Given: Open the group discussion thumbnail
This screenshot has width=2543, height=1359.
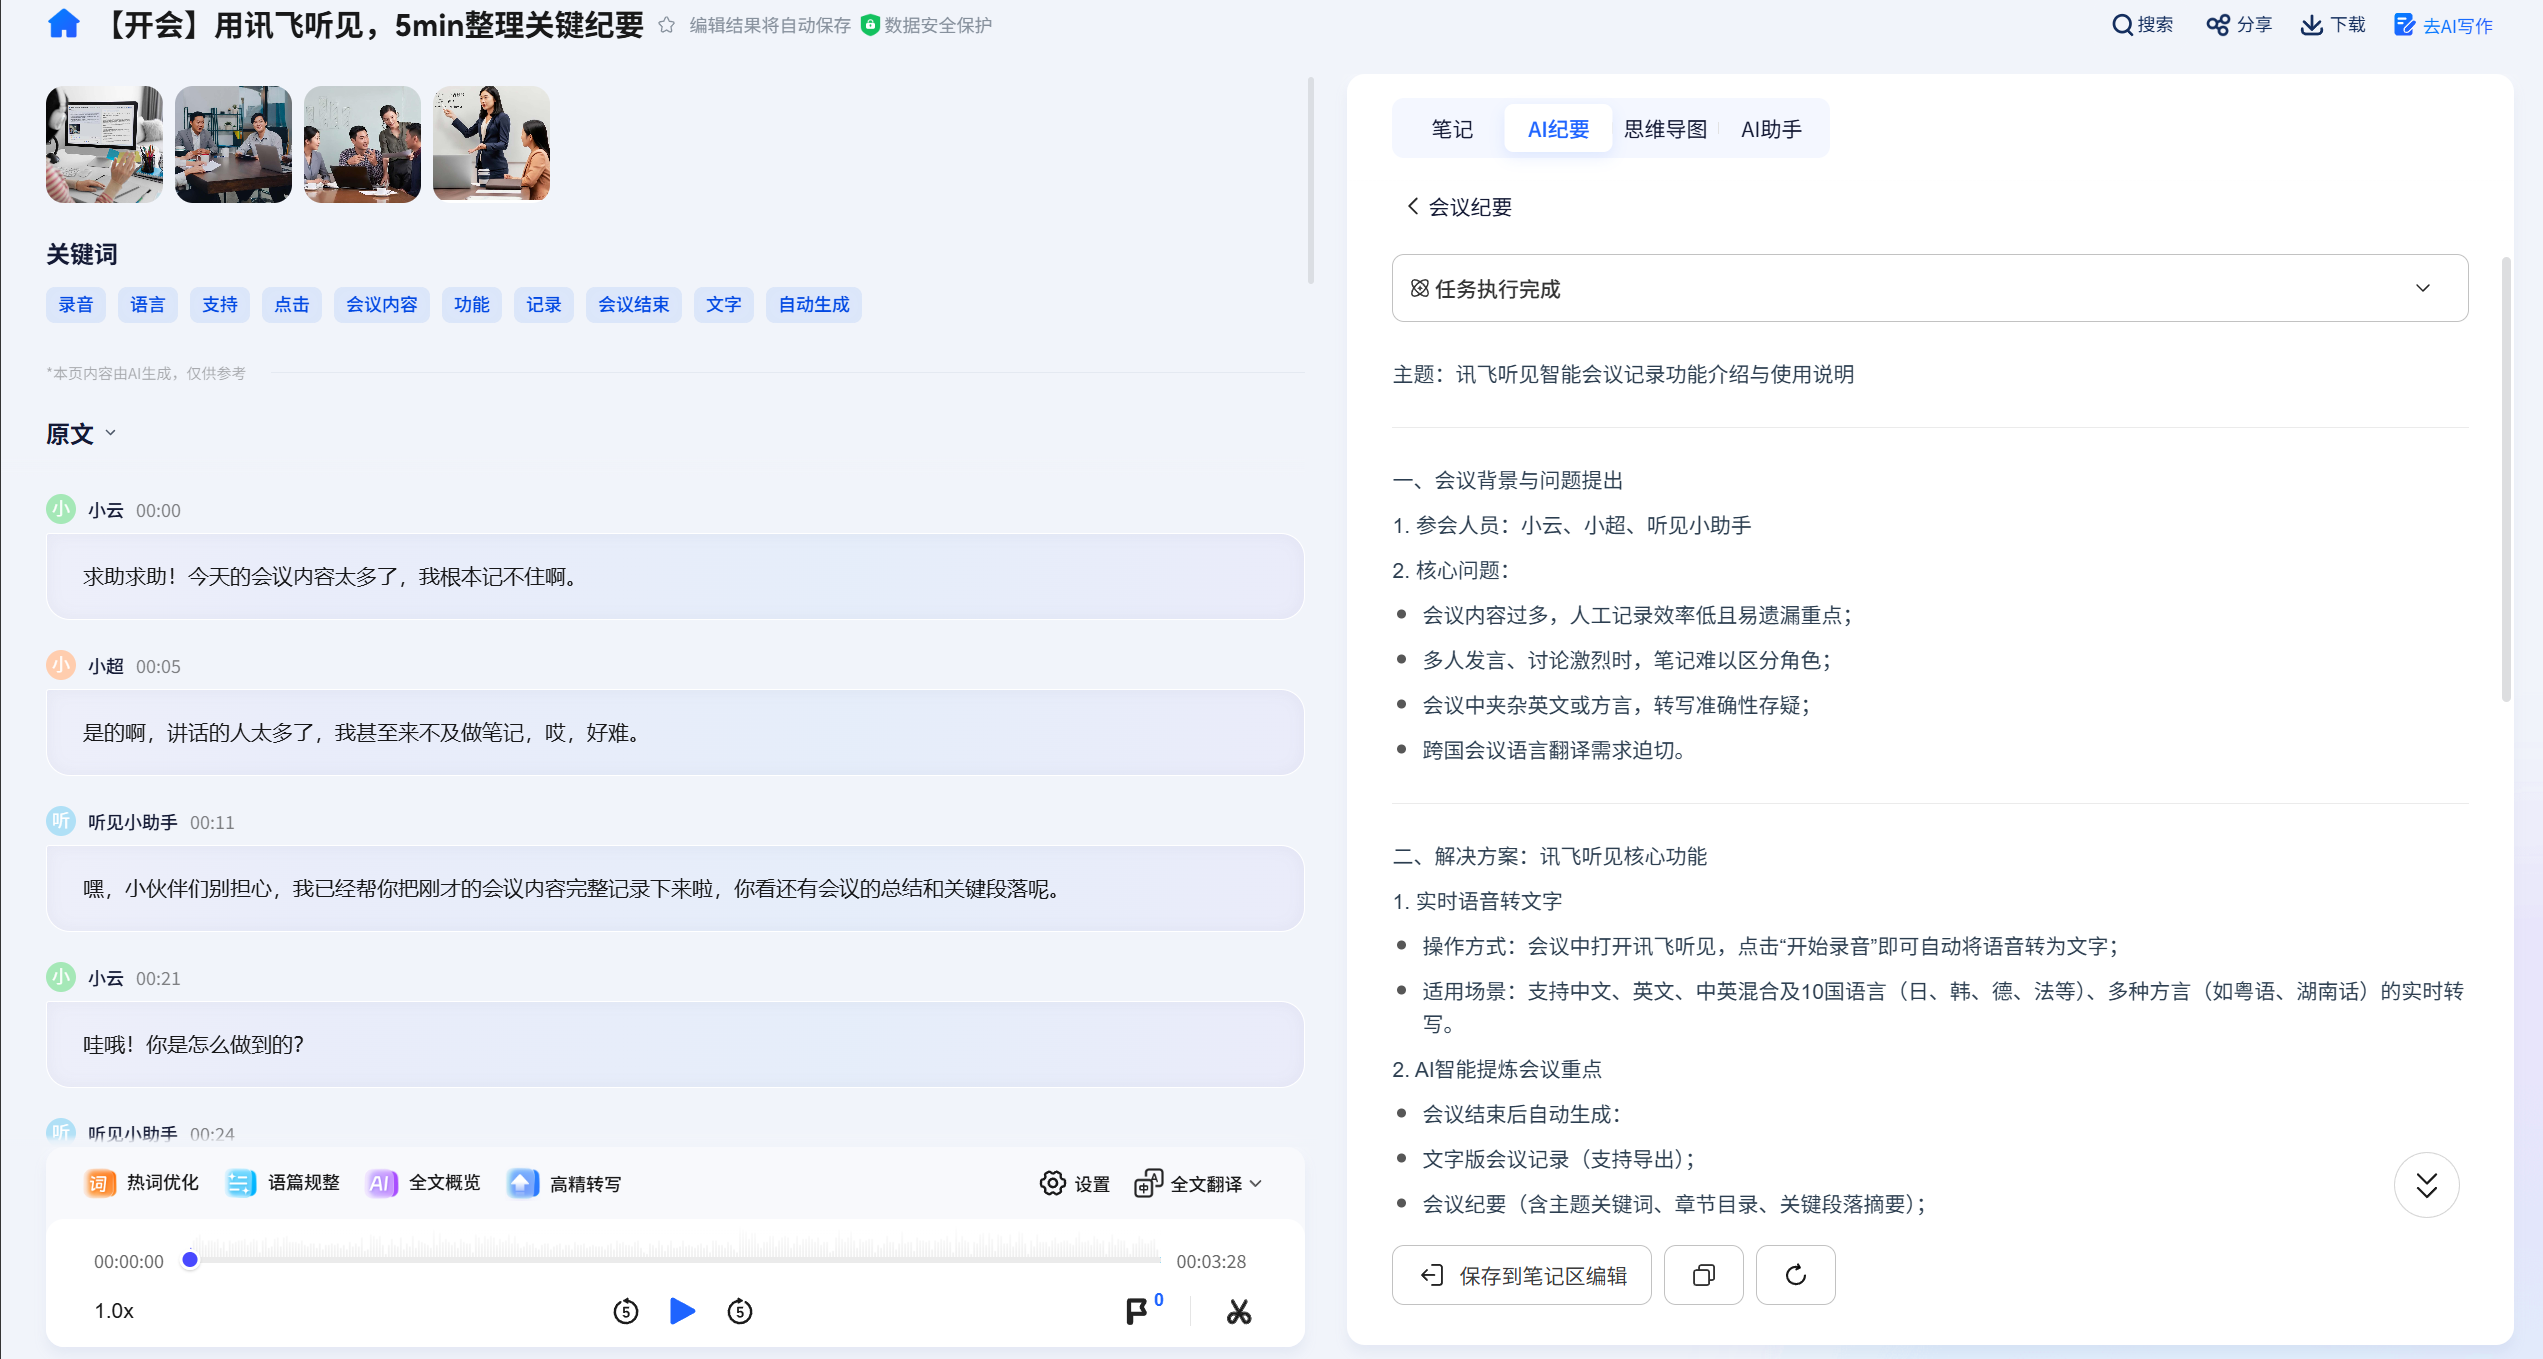Looking at the screenshot, I should click(362, 144).
